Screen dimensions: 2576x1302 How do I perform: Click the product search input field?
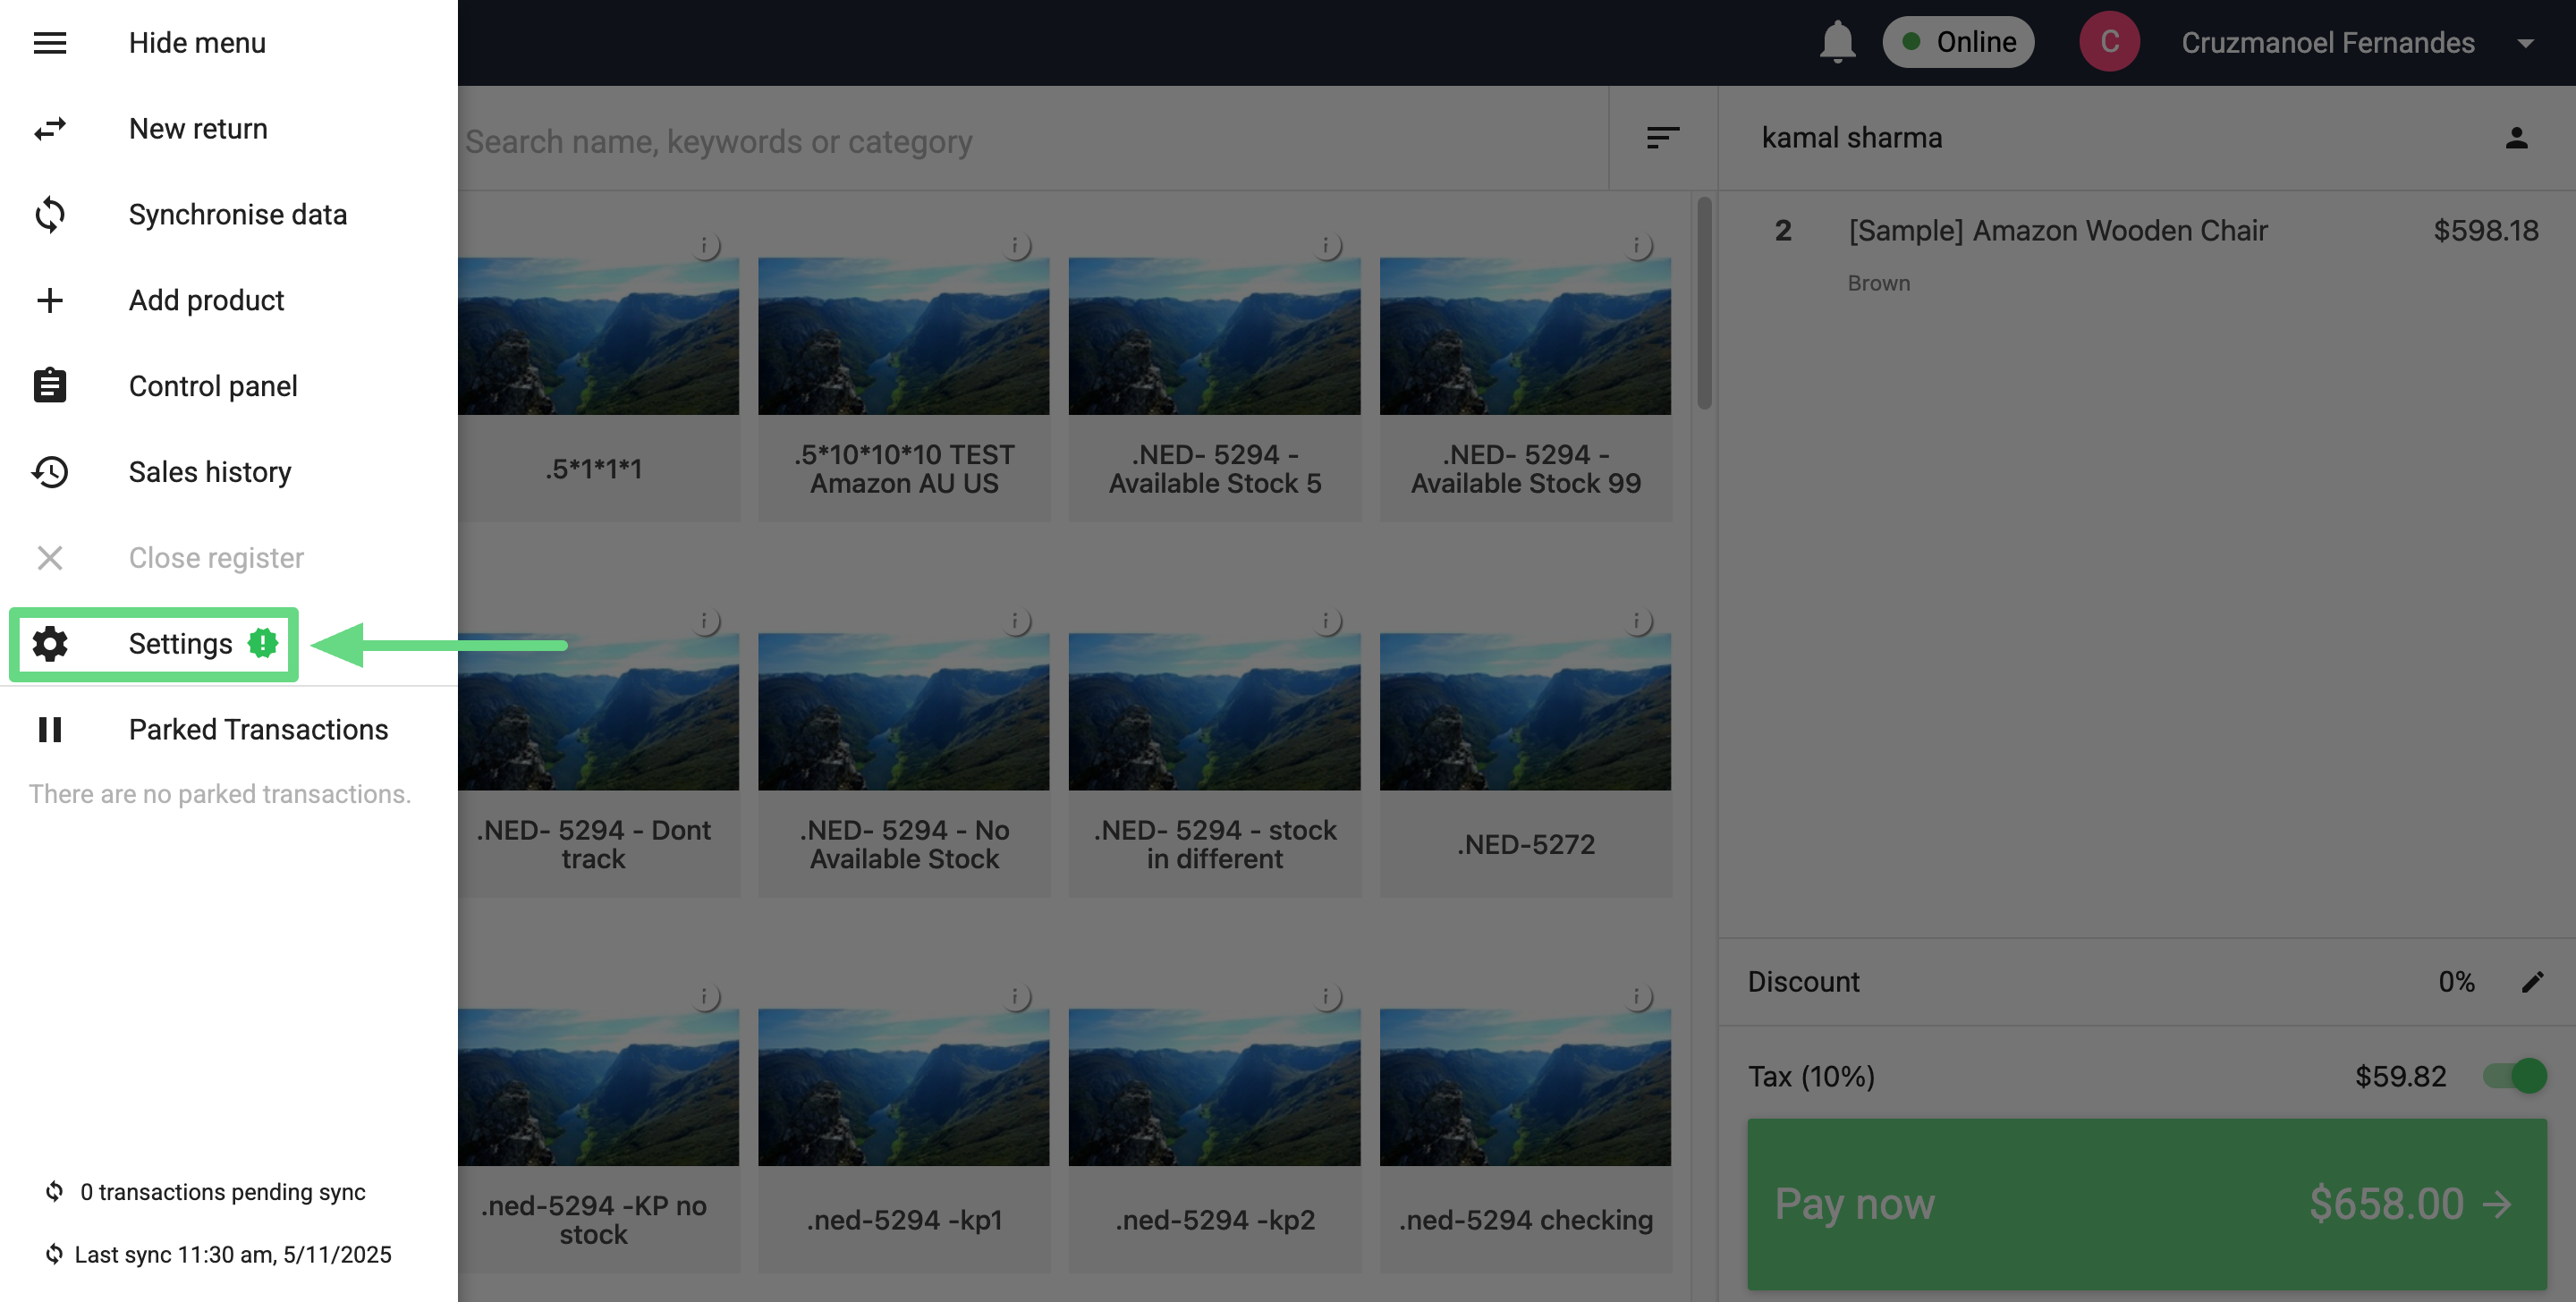tap(1030, 141)
